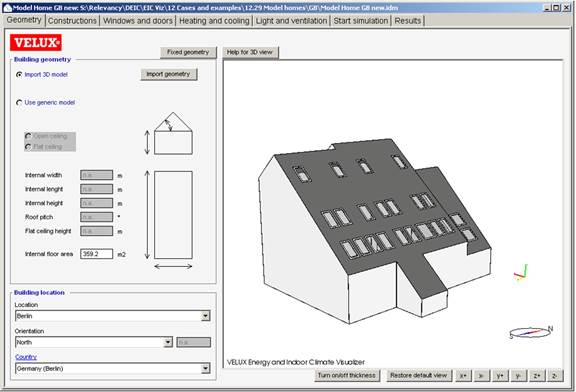Choose the Open ceiling radio option
Viewport: 576px width, 392px height.
[x=28, y=136]
